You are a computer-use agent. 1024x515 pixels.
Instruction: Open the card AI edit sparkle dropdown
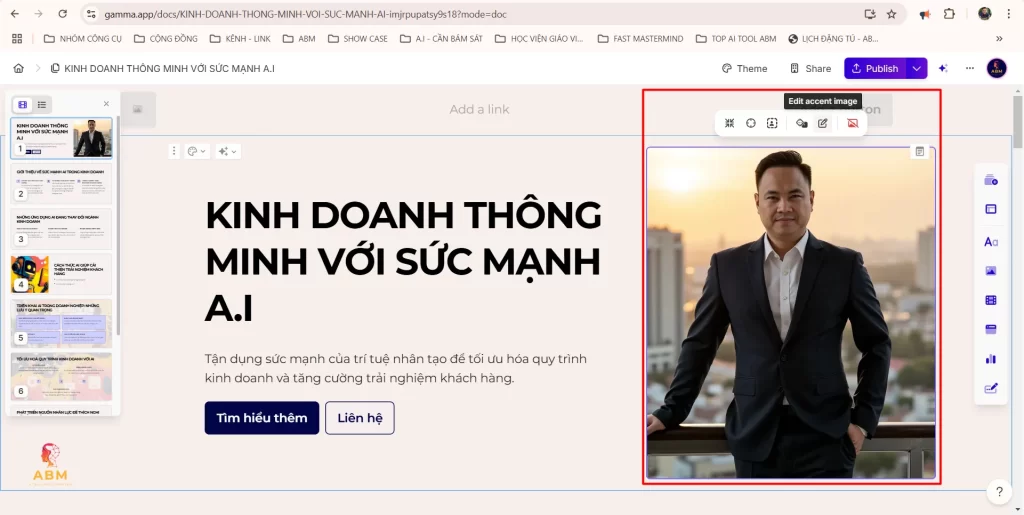coord(227,151)
